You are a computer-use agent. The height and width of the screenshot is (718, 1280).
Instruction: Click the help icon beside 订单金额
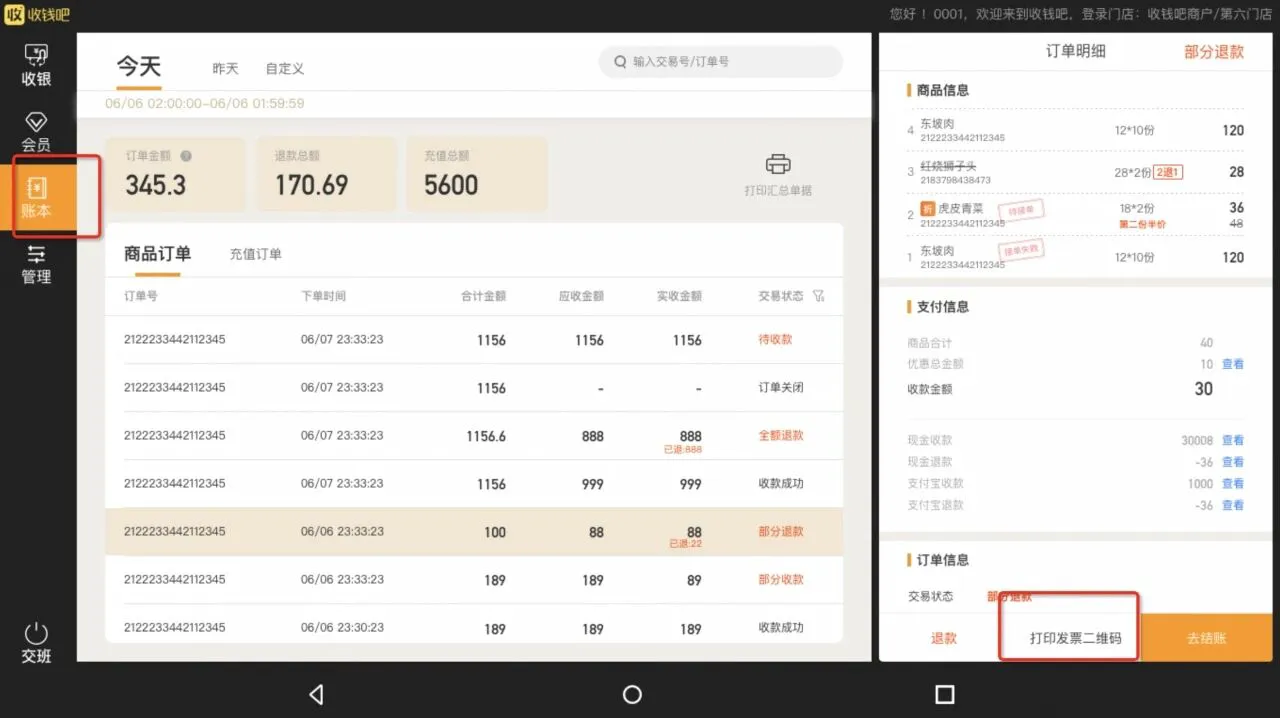tap(186, 156)
